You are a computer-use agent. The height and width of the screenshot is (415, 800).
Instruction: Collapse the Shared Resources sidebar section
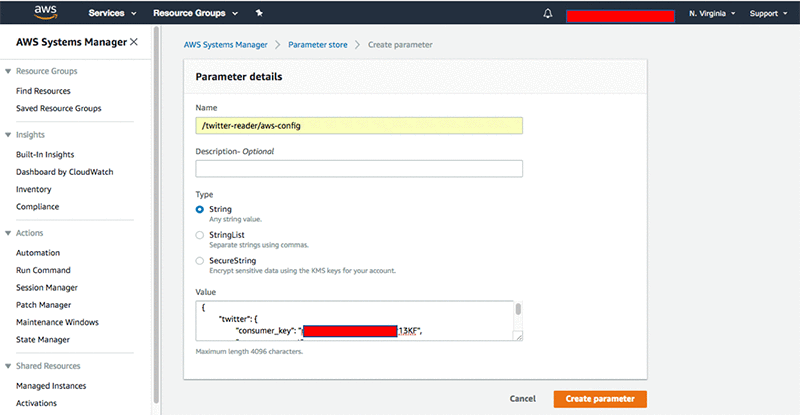(x=8, y=366)
